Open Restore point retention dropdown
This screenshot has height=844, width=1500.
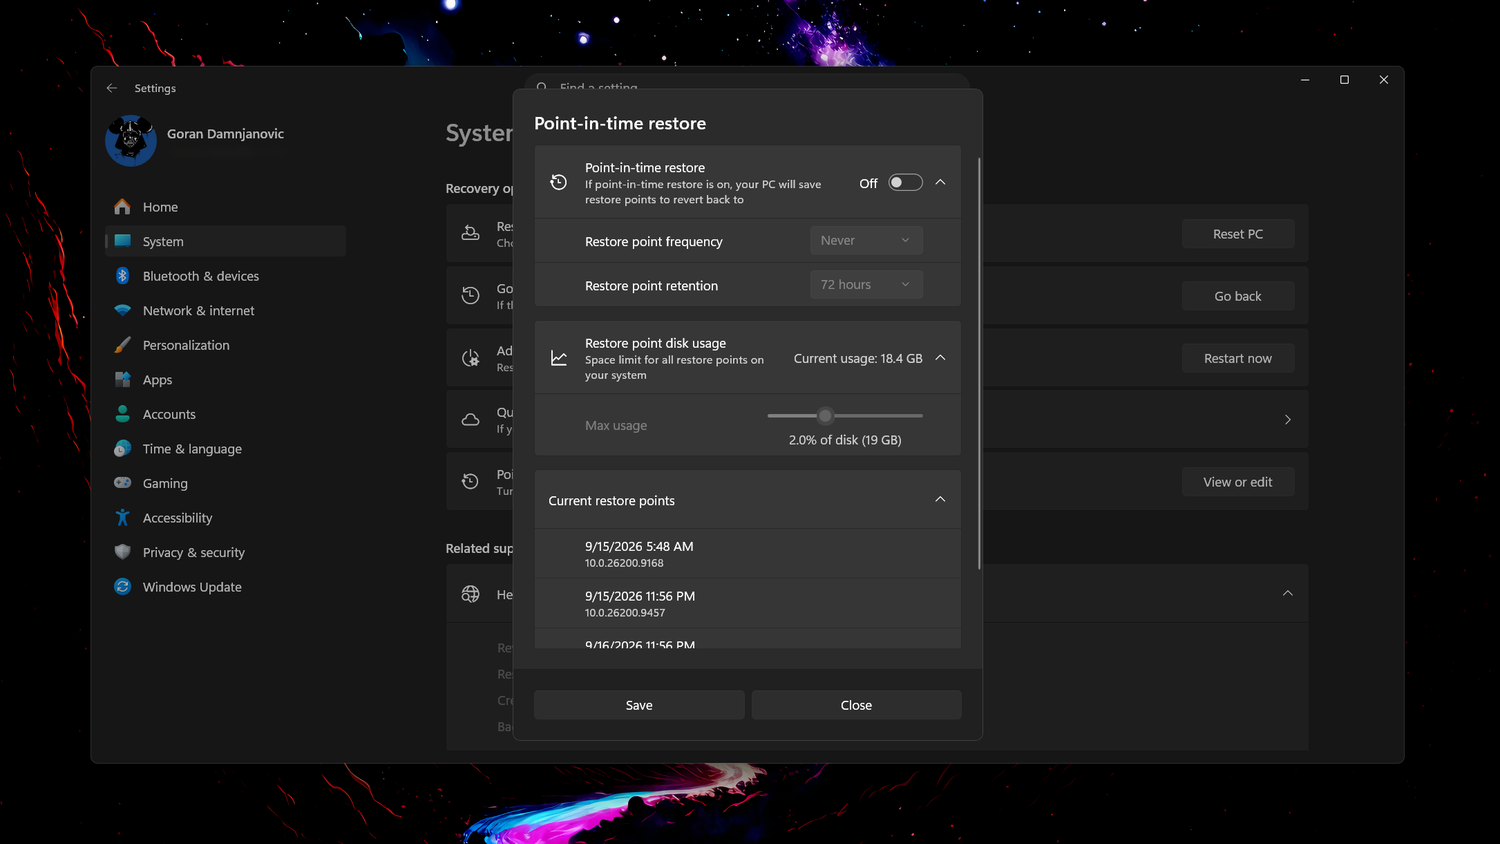[866, 285]
